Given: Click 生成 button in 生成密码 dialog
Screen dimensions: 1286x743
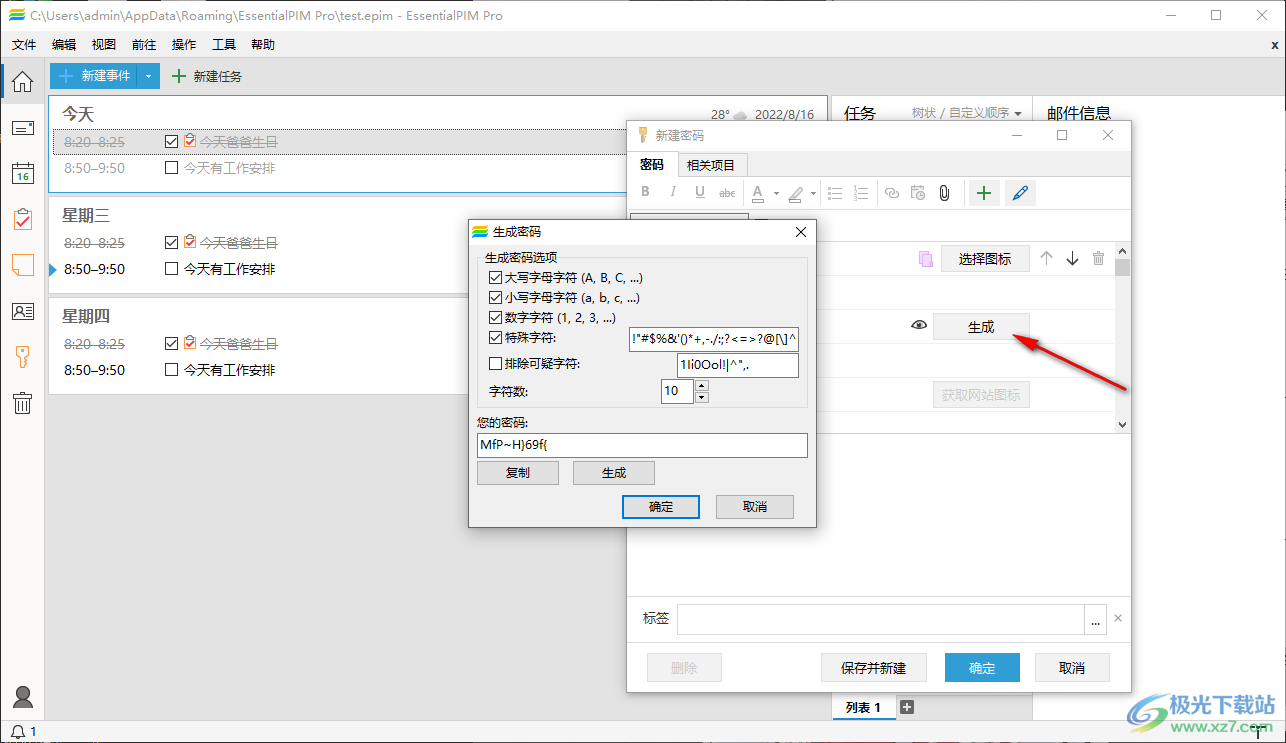Looking at the screenshot, I should (x=614, y=473).
